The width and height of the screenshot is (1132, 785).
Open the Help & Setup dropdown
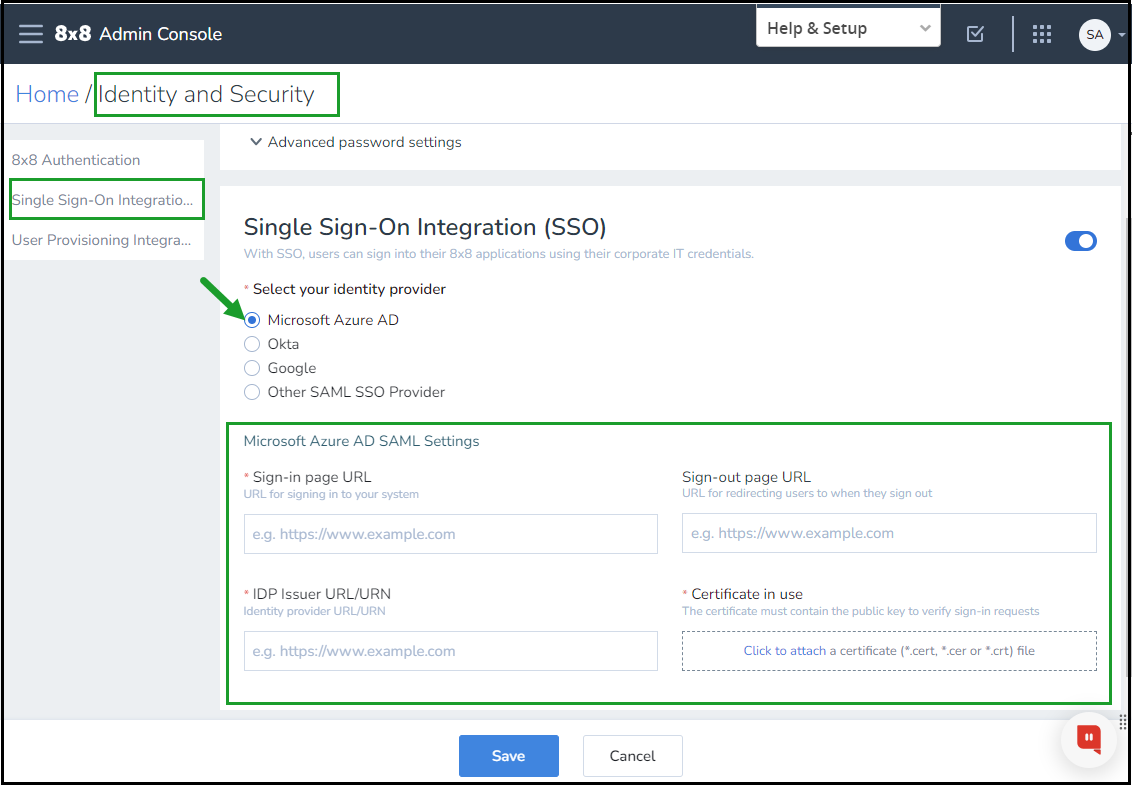coord(848,29)
